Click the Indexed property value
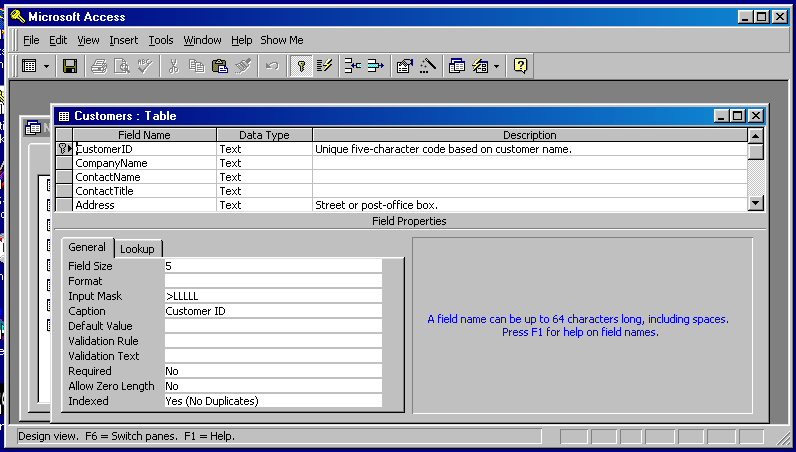This screenshot has width=796, height=452. point(273,401)
